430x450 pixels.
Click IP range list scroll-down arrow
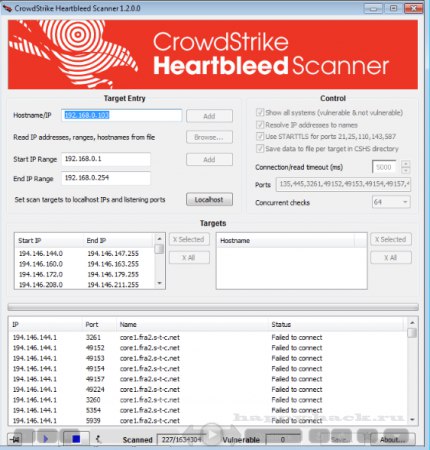pos(159,283)
